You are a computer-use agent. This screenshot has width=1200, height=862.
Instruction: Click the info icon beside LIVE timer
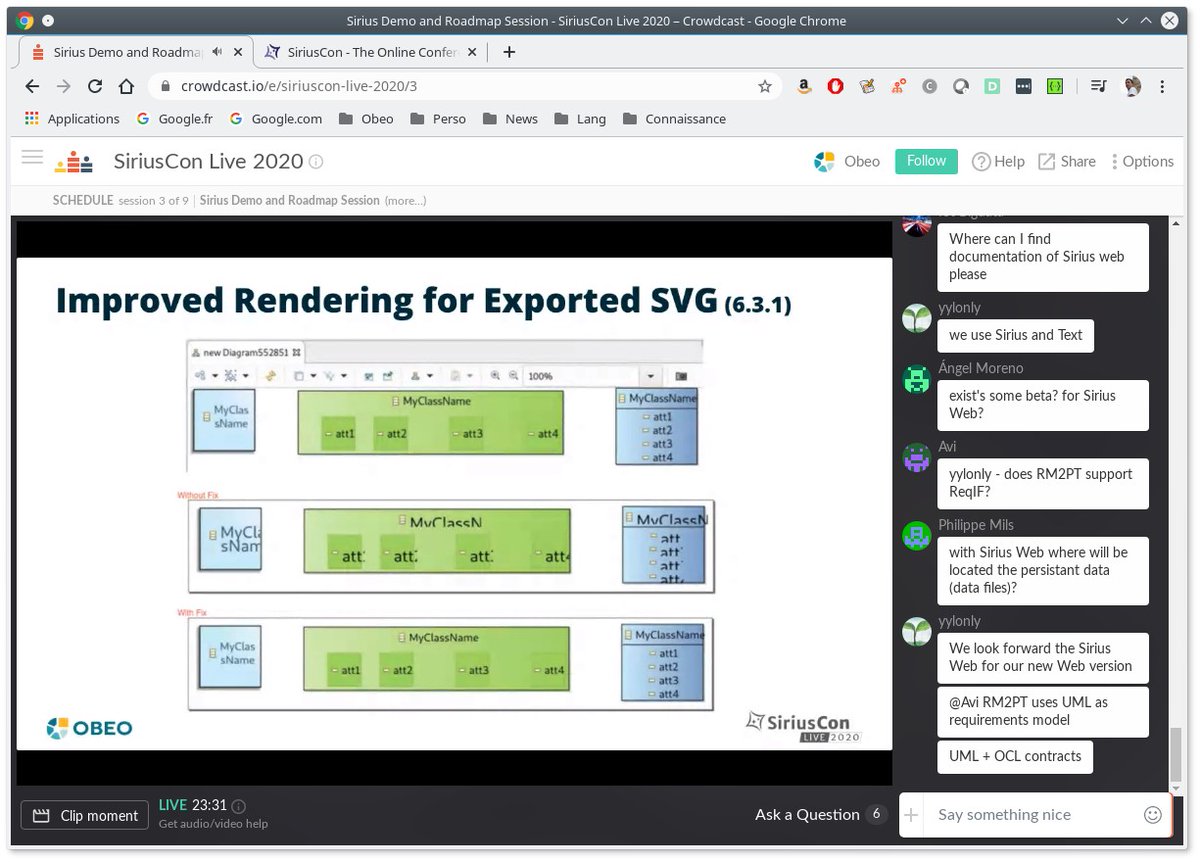coord(238,806)
